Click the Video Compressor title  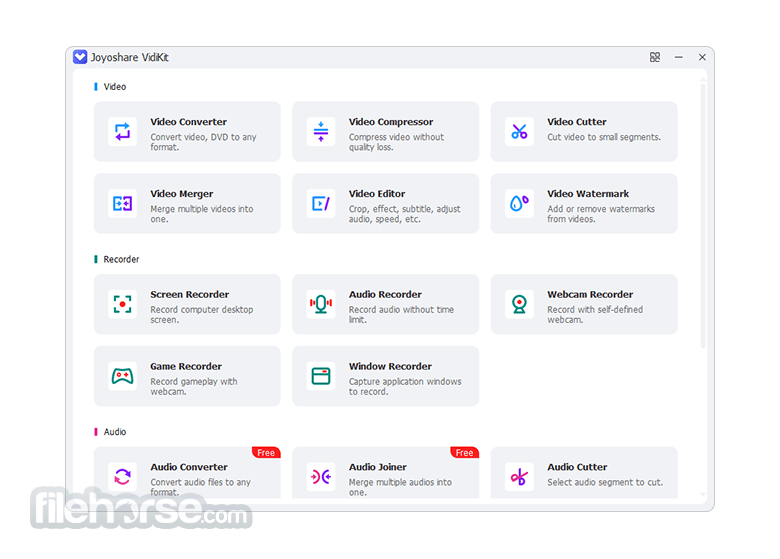(x=391, y=122)
